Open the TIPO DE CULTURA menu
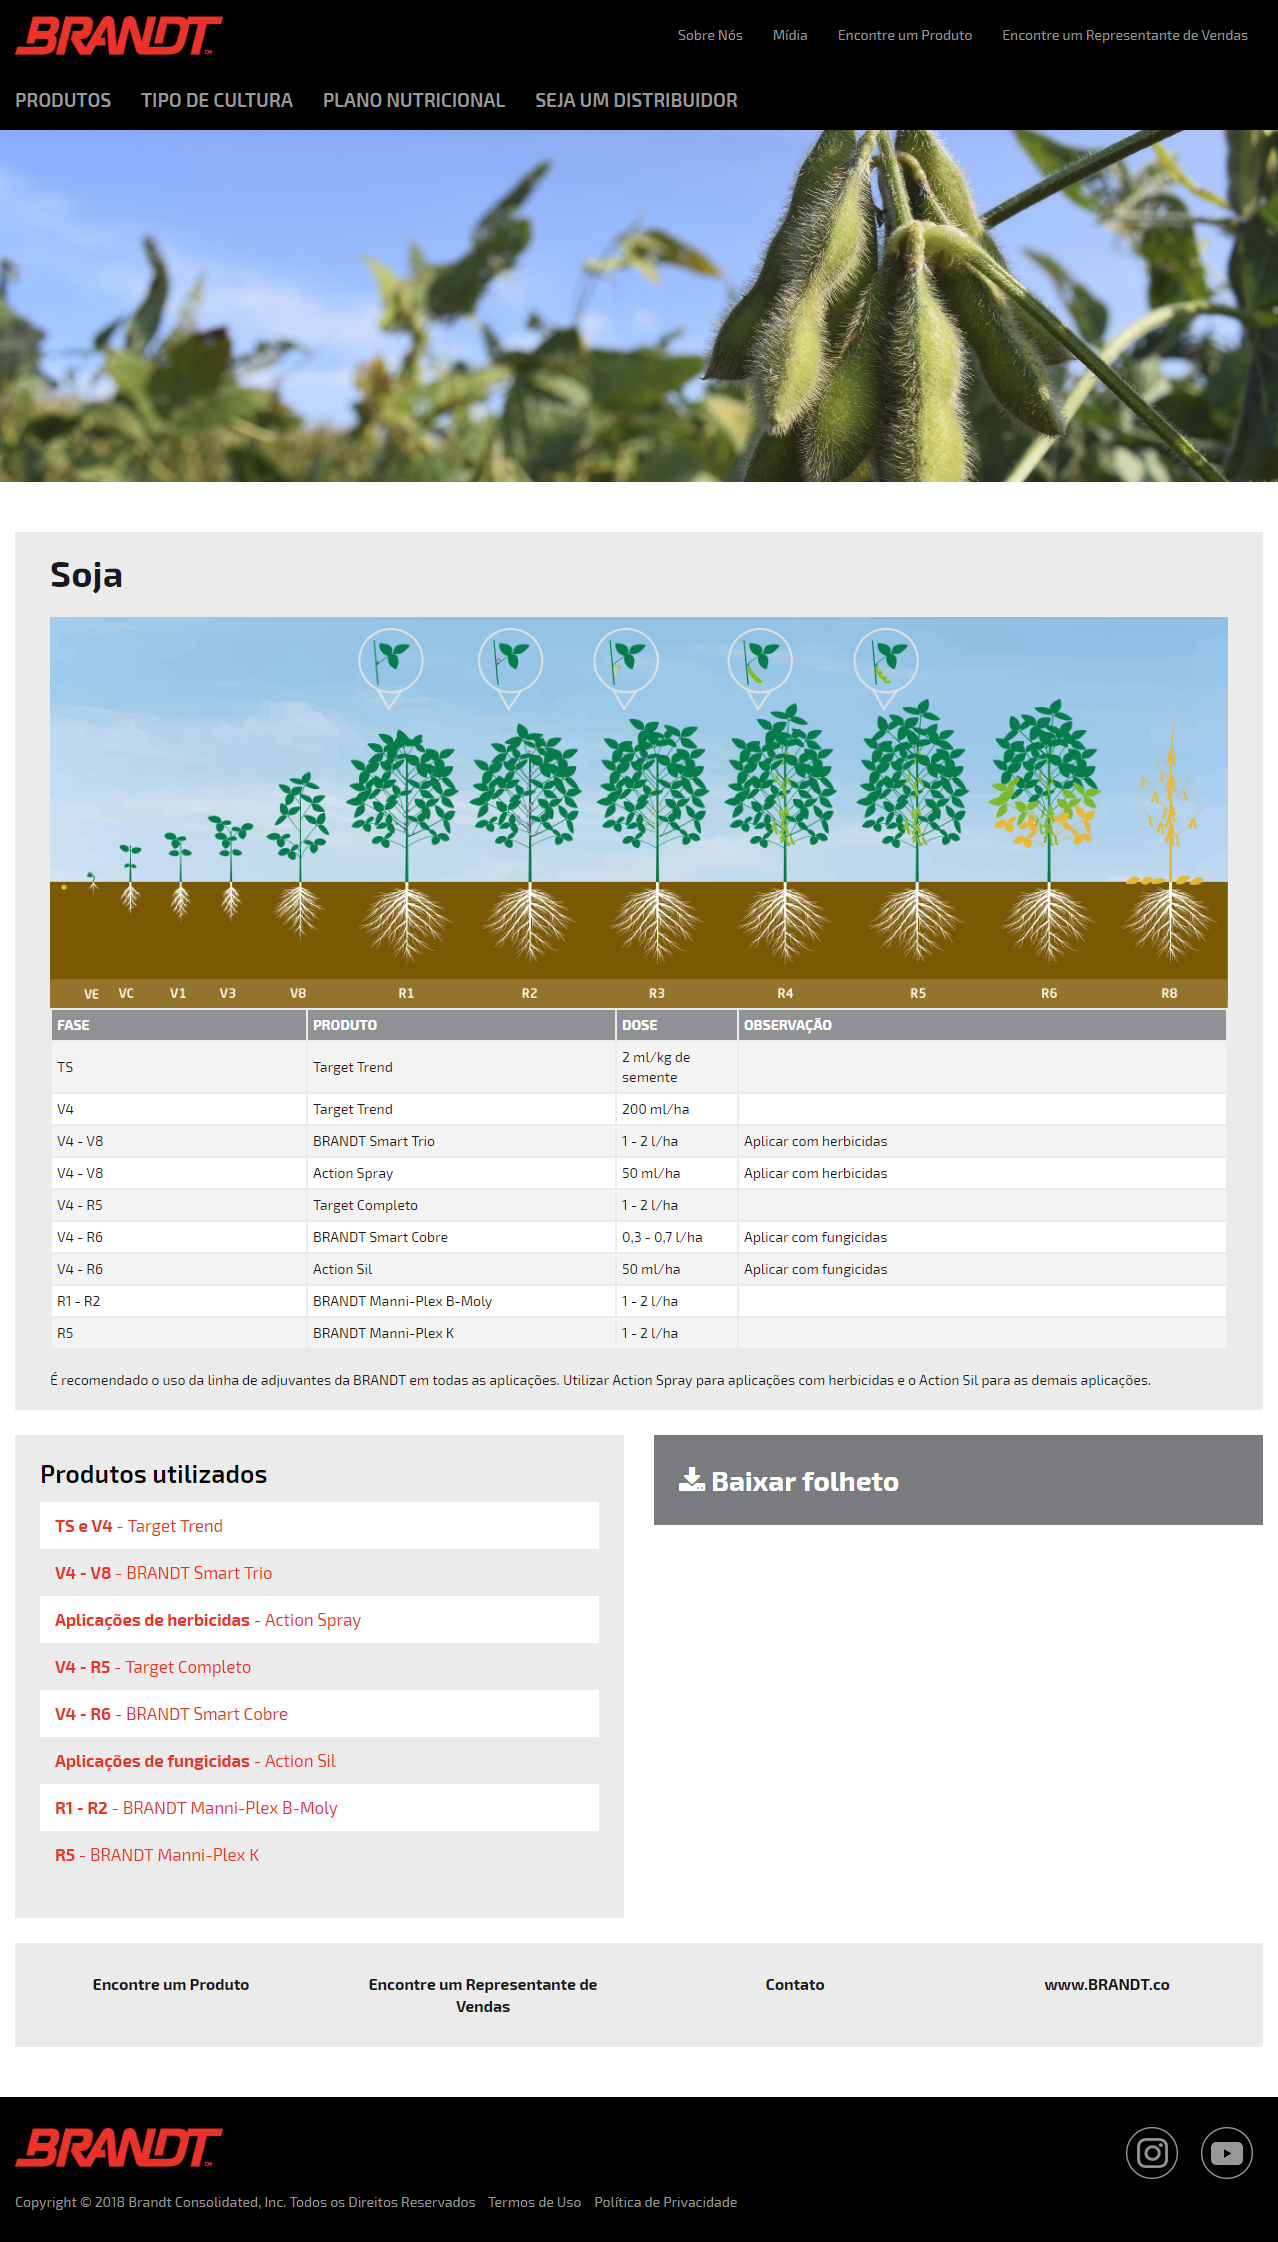Viewport: 1278px width, 2242px height. coord(217,100)
